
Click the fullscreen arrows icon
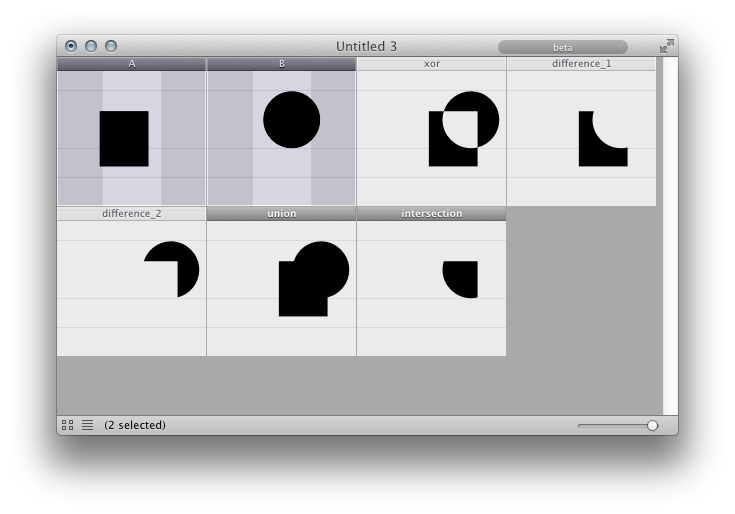(x=667, y=46)
